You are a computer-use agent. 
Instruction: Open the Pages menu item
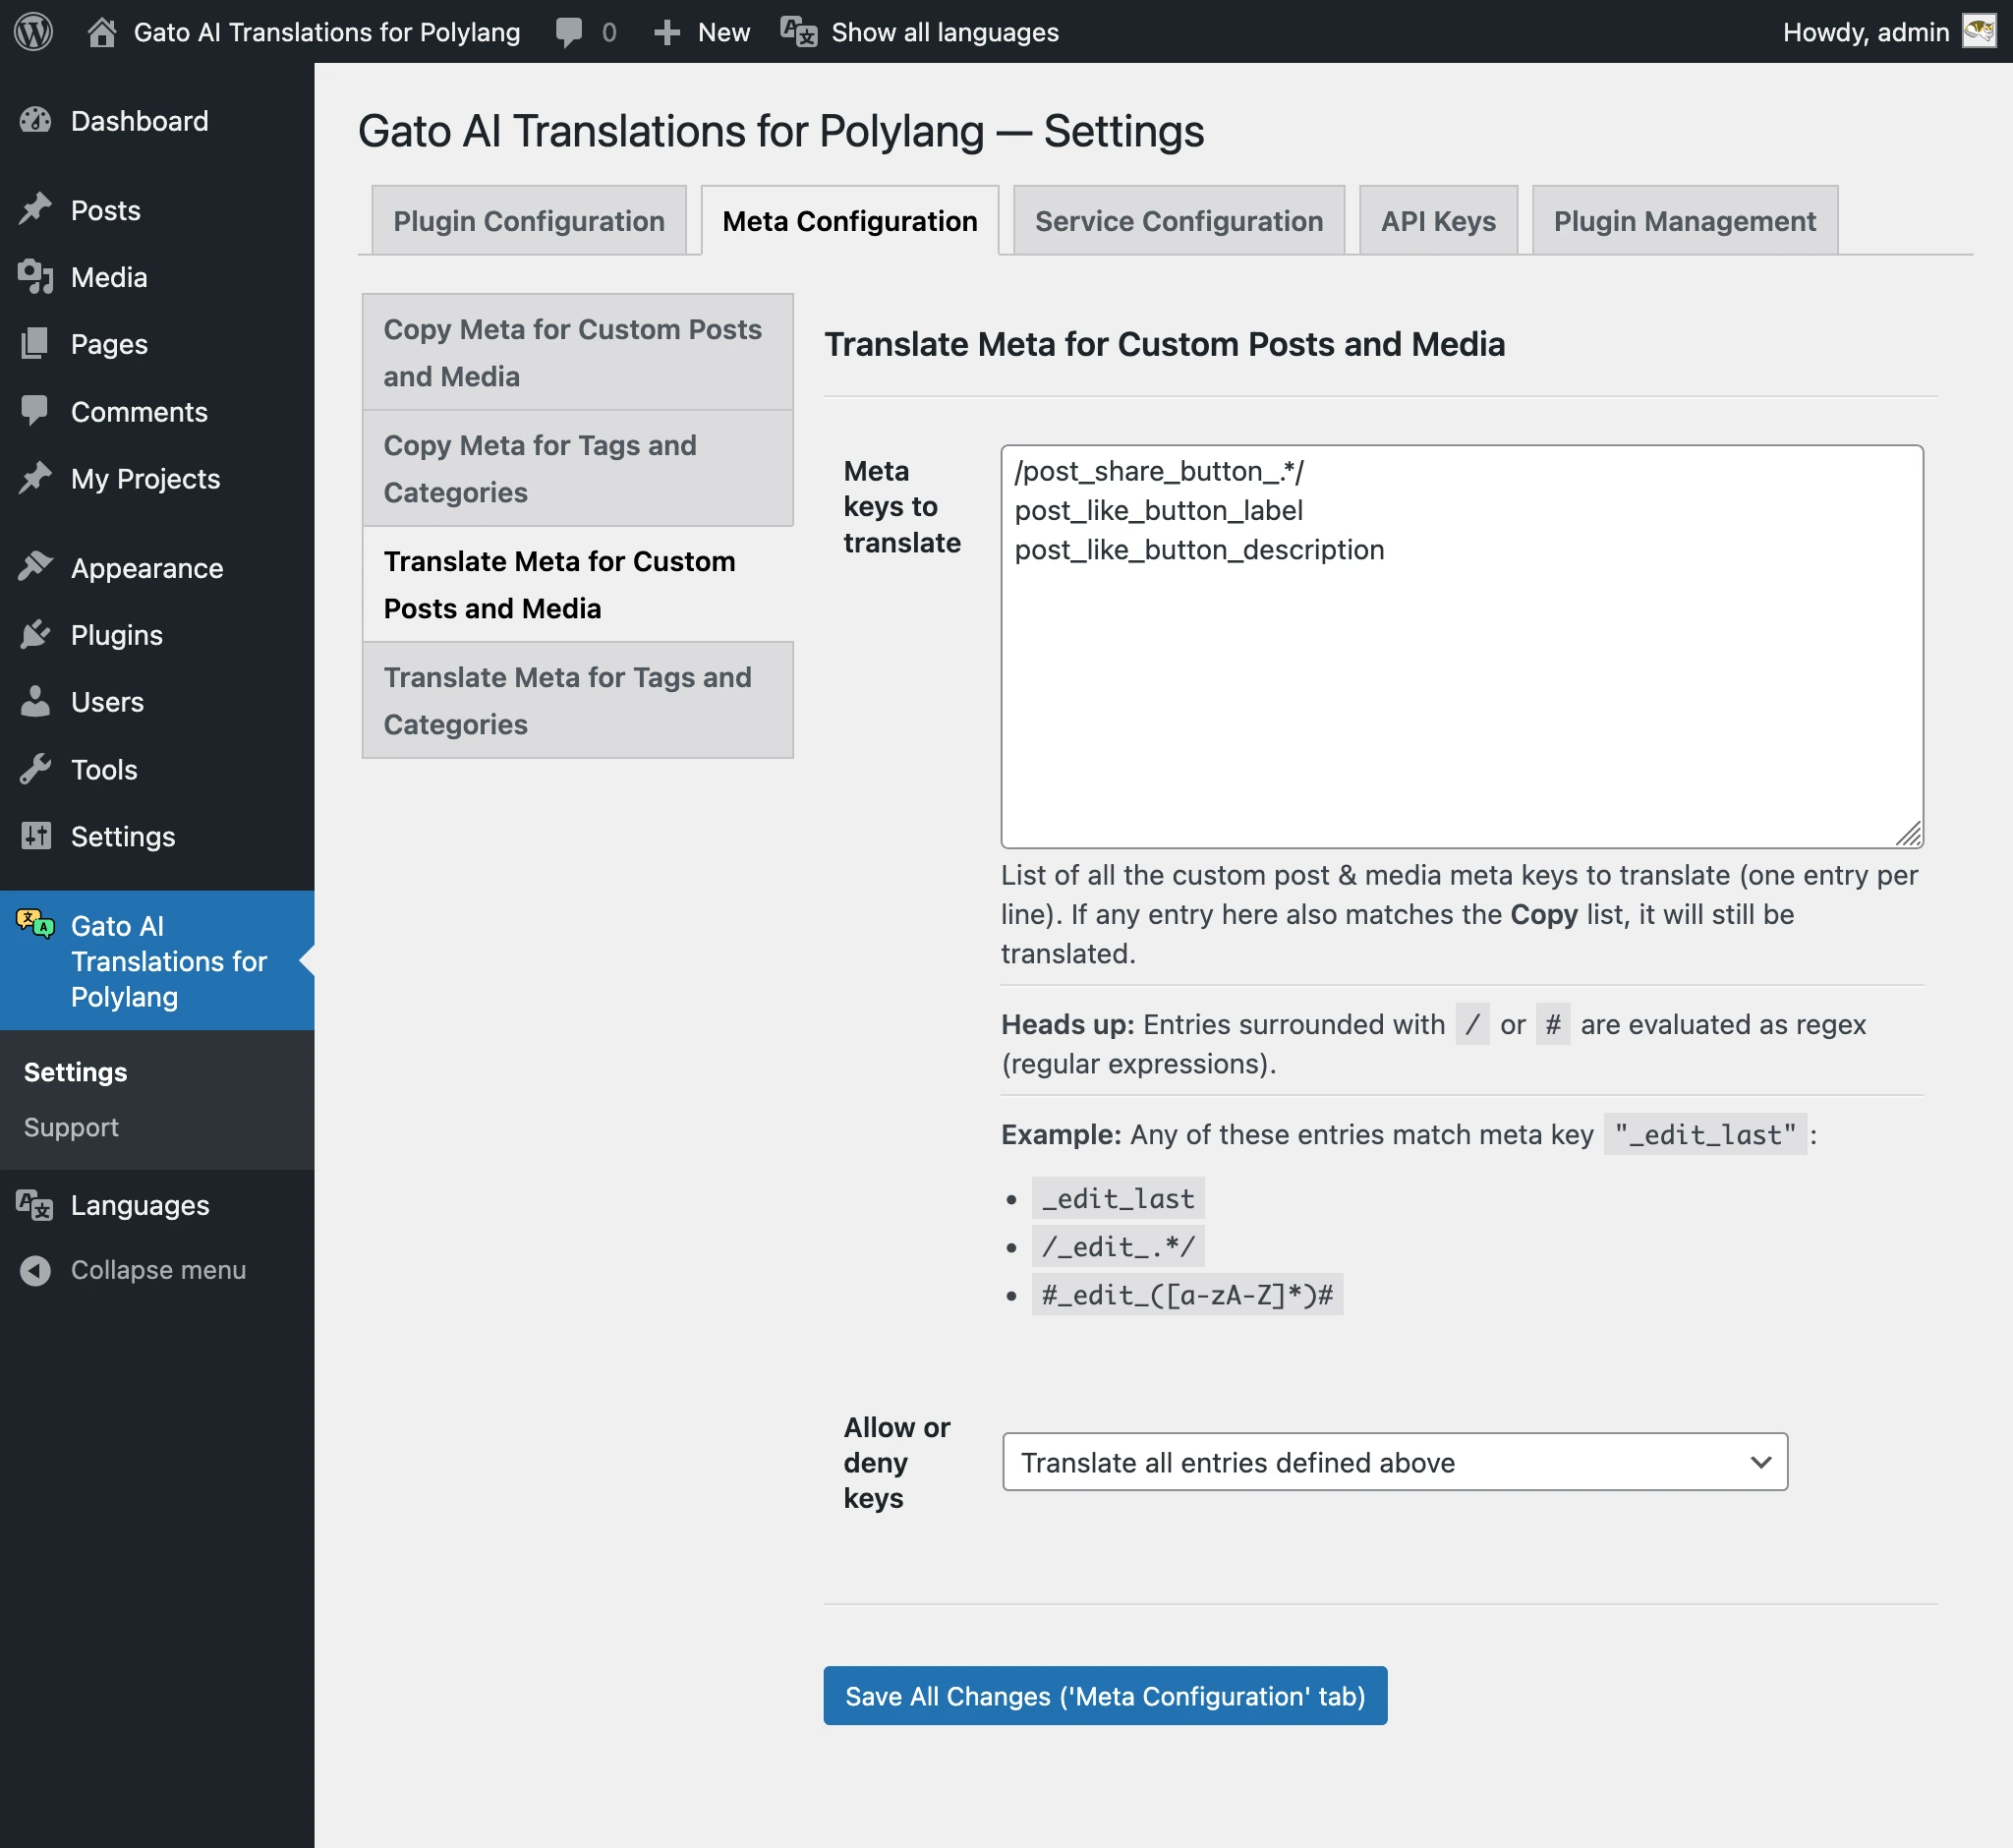coord(157,344)
